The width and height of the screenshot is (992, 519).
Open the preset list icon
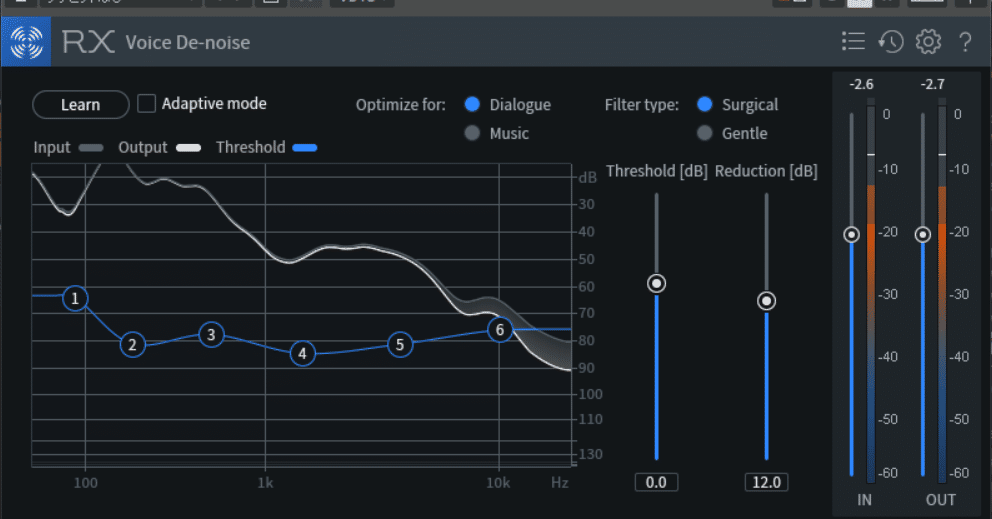tap(853, 42)
